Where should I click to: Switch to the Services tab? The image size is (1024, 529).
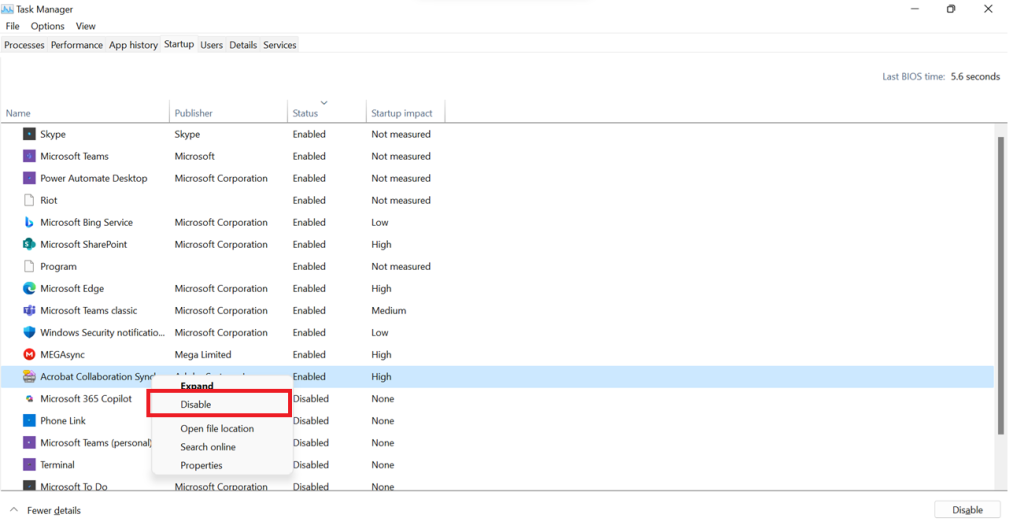click(x=280, y=45)
